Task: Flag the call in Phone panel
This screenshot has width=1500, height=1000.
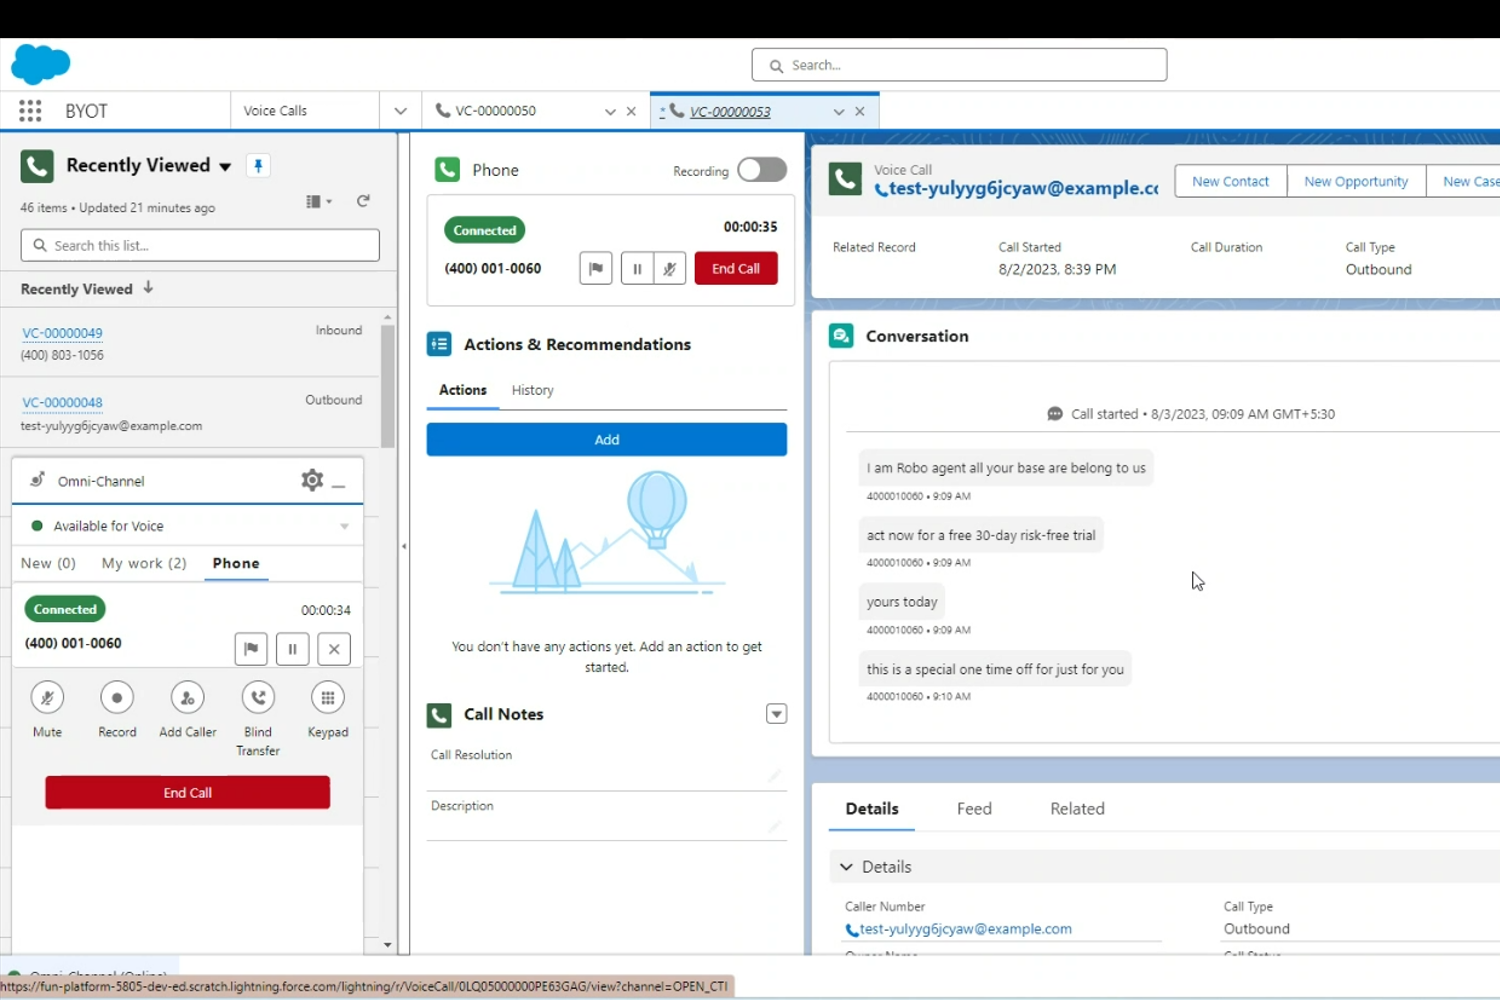Action: 596,268
